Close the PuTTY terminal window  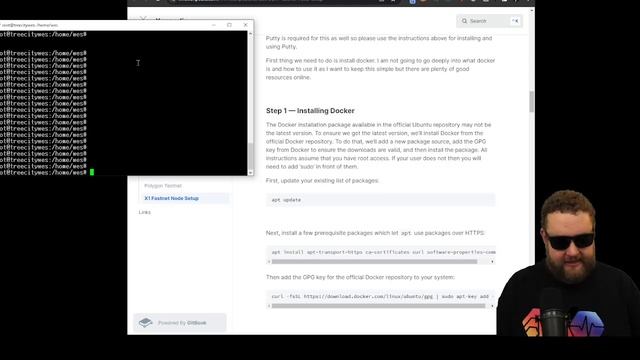tap(245, 25)
